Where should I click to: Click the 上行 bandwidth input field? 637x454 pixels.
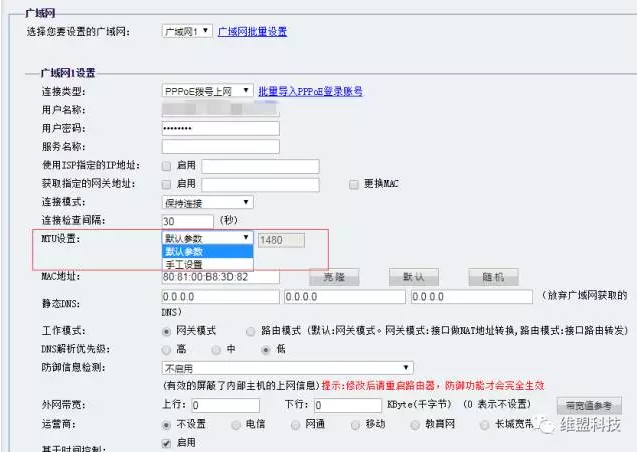224,405
